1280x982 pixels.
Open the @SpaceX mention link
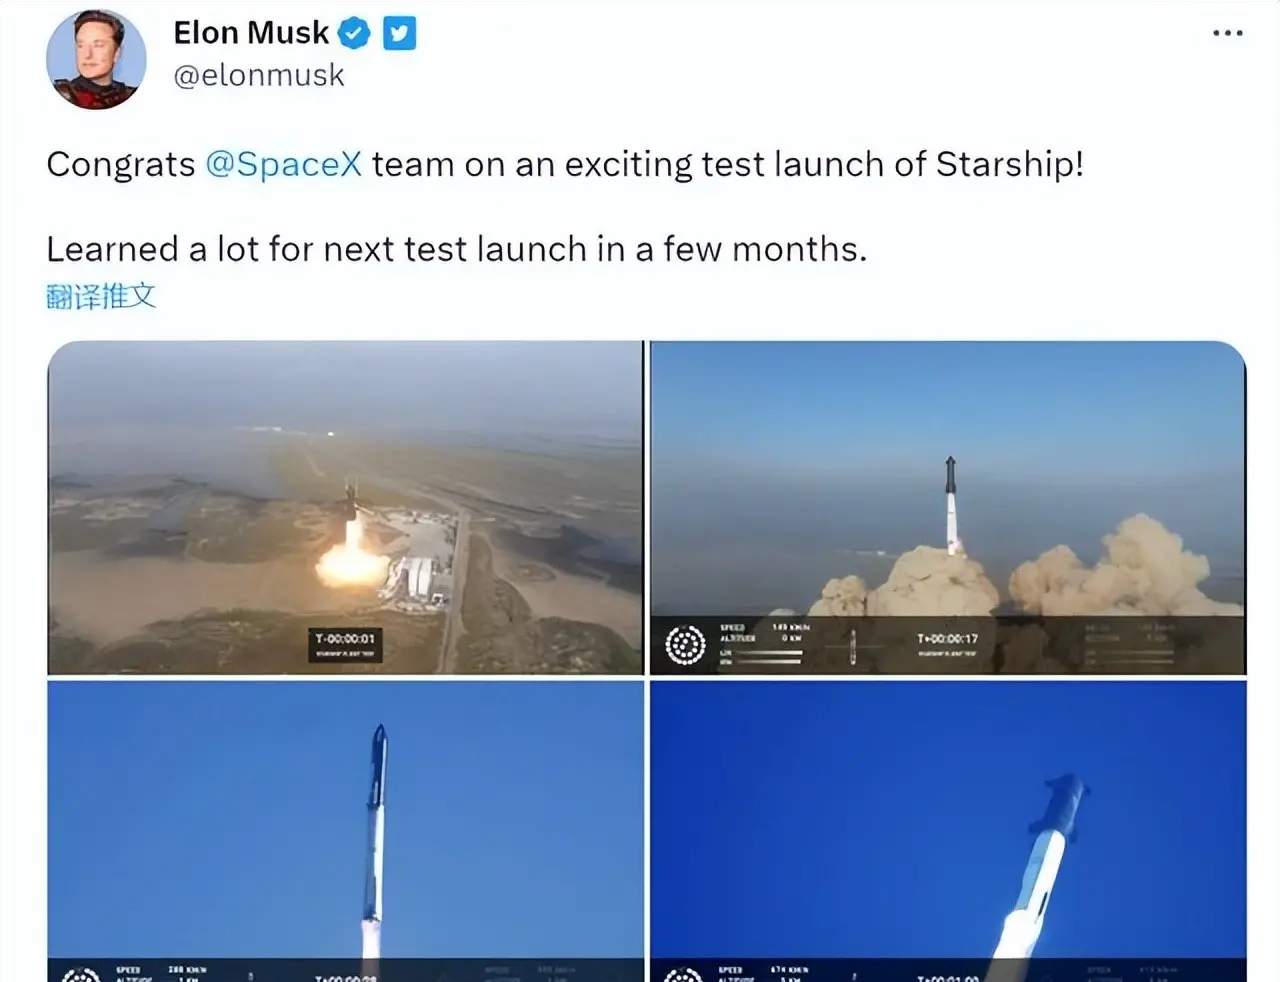(283, 164)
